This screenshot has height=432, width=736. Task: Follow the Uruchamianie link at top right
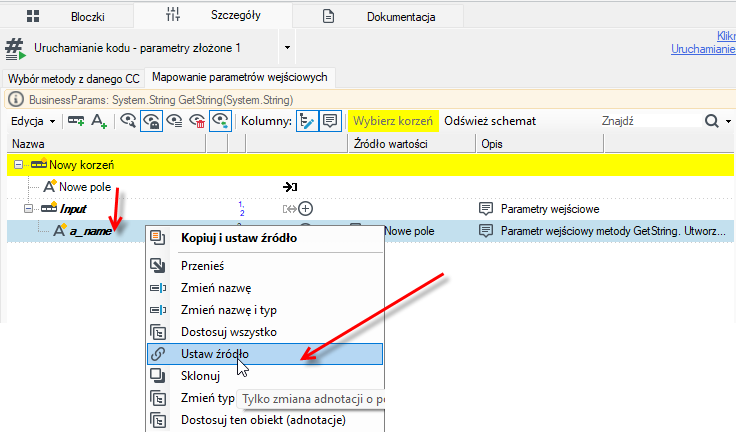pos(703,49)
